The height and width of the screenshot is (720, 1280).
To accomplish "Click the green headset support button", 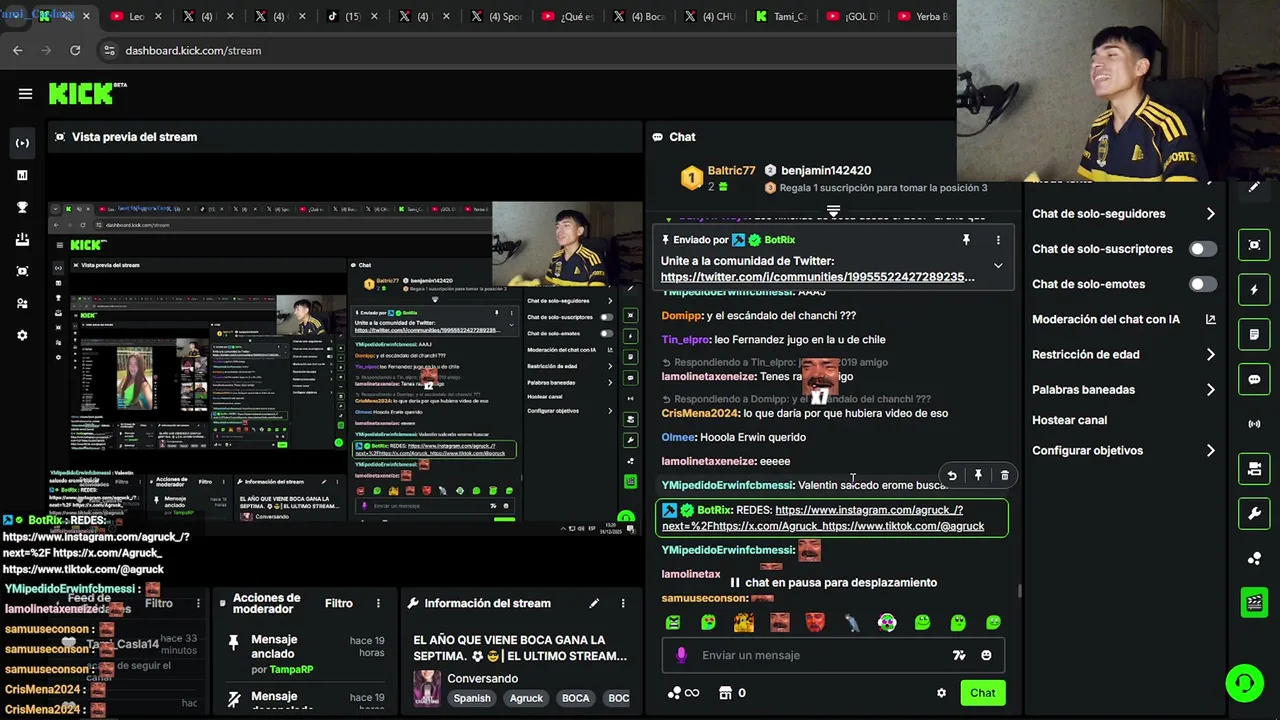I will click(1244, 683).
